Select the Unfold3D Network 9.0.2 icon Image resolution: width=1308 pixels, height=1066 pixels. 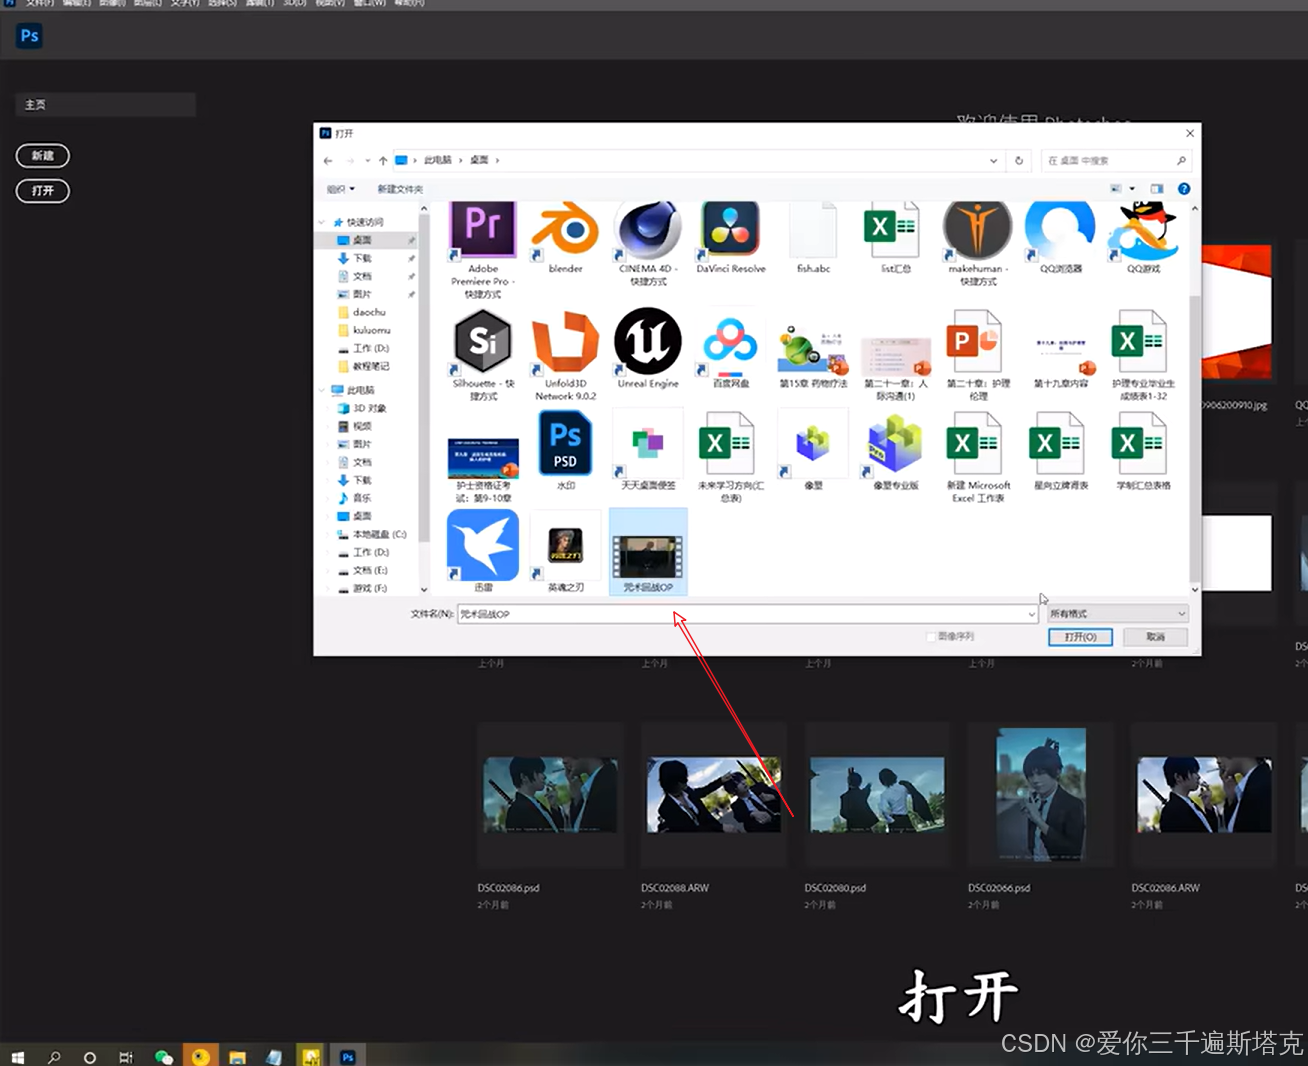point(565,341)
